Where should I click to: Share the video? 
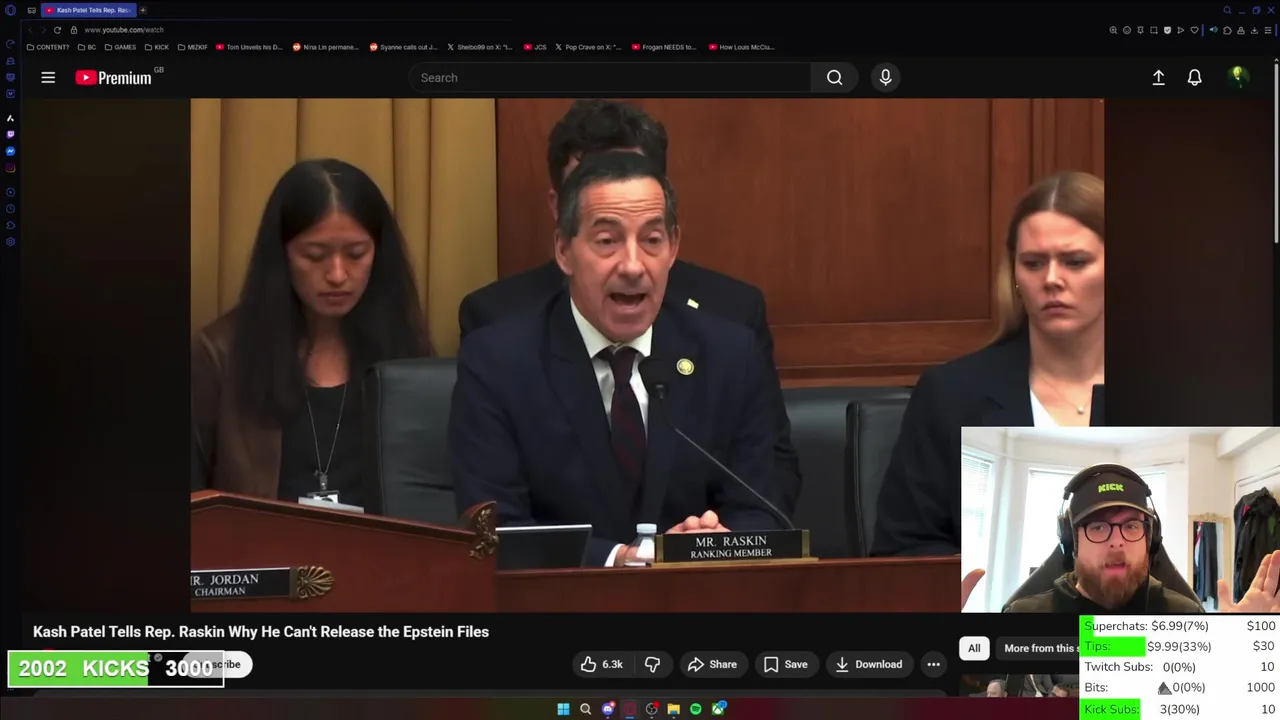pyautogui.click(x=712, y=664)
